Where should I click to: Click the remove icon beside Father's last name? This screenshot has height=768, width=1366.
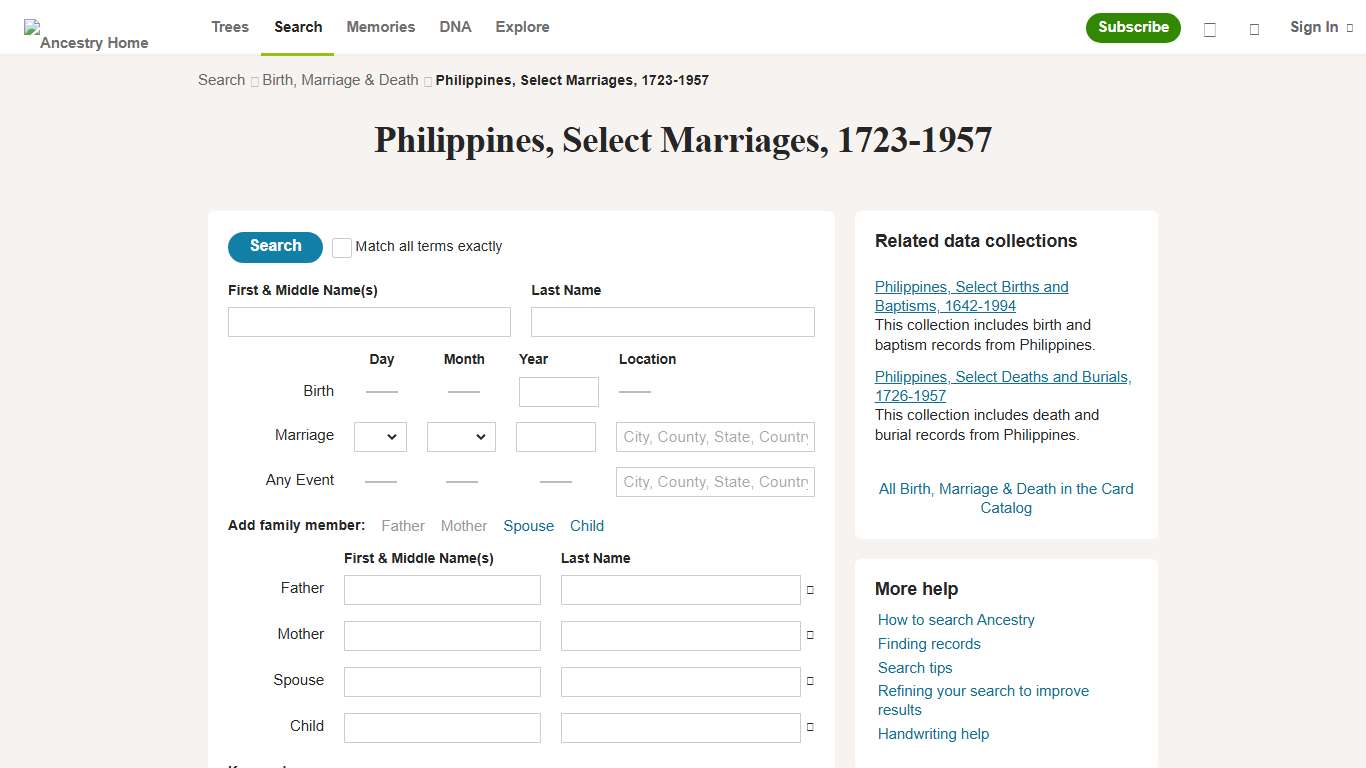[808, 589]
